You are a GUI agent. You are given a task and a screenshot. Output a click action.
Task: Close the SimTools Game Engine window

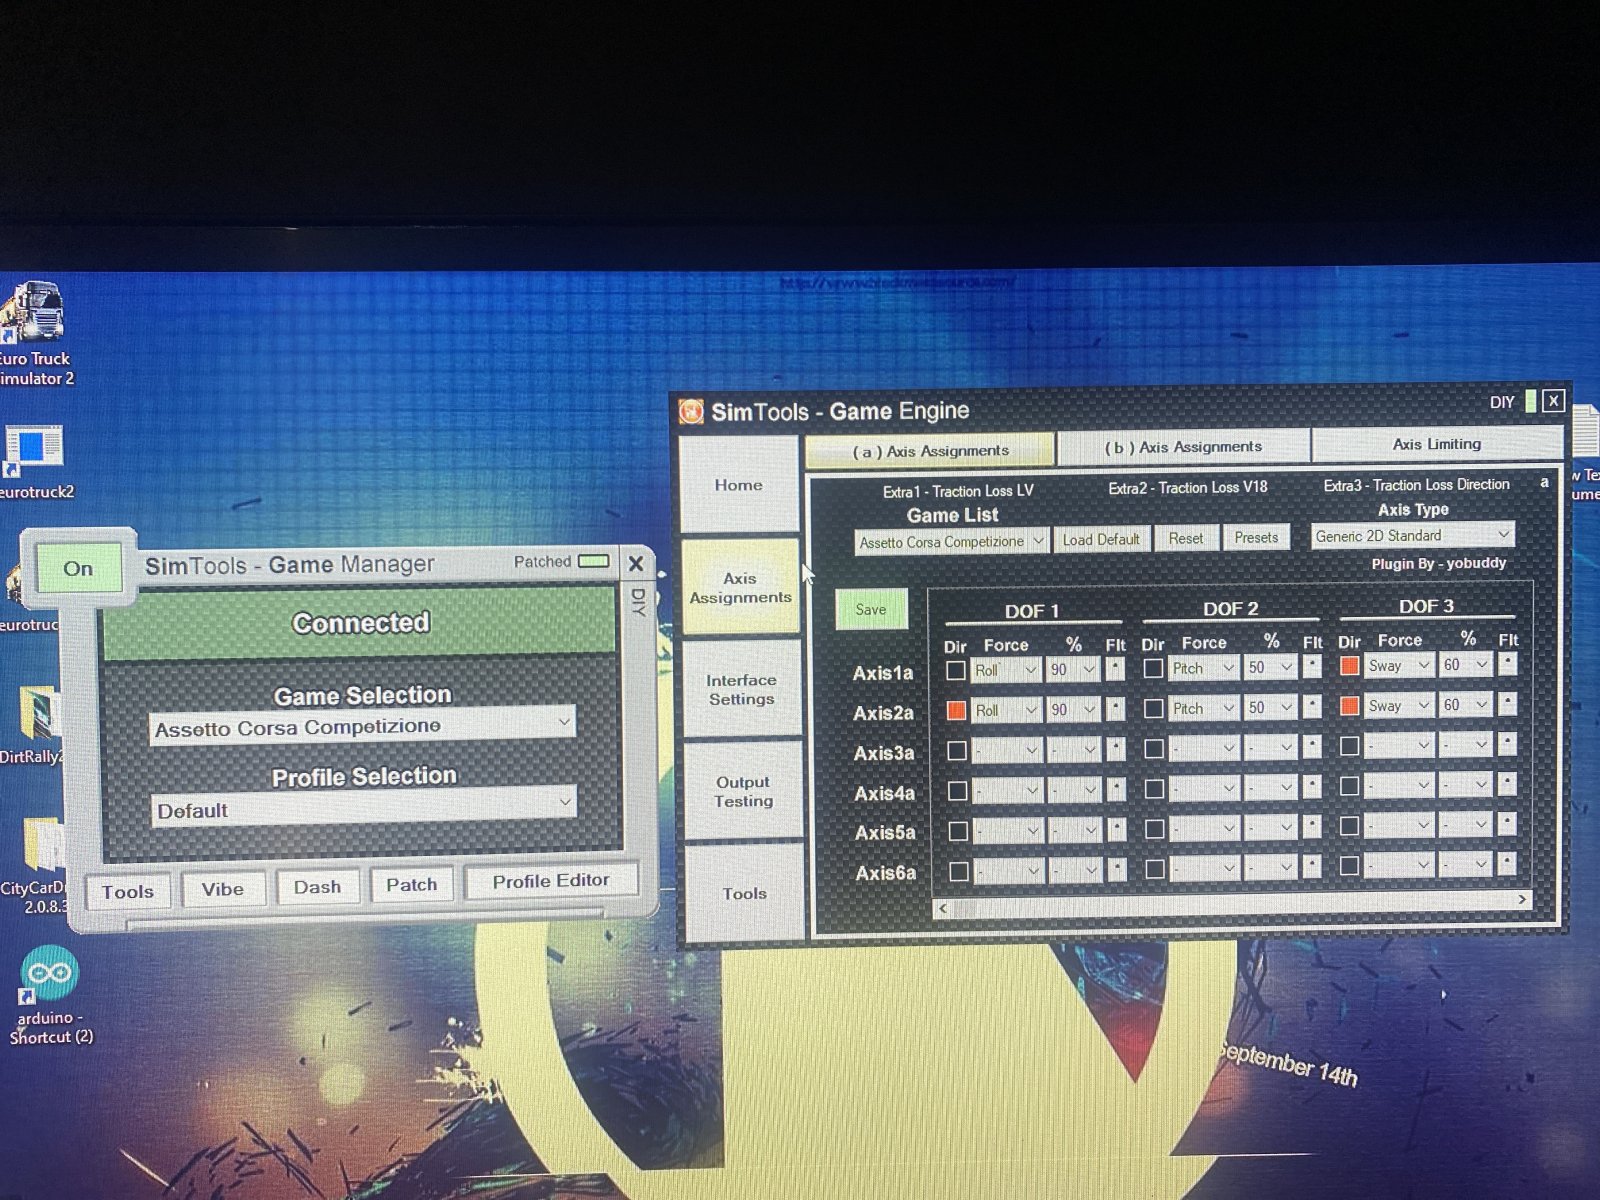pos(1552,401)
